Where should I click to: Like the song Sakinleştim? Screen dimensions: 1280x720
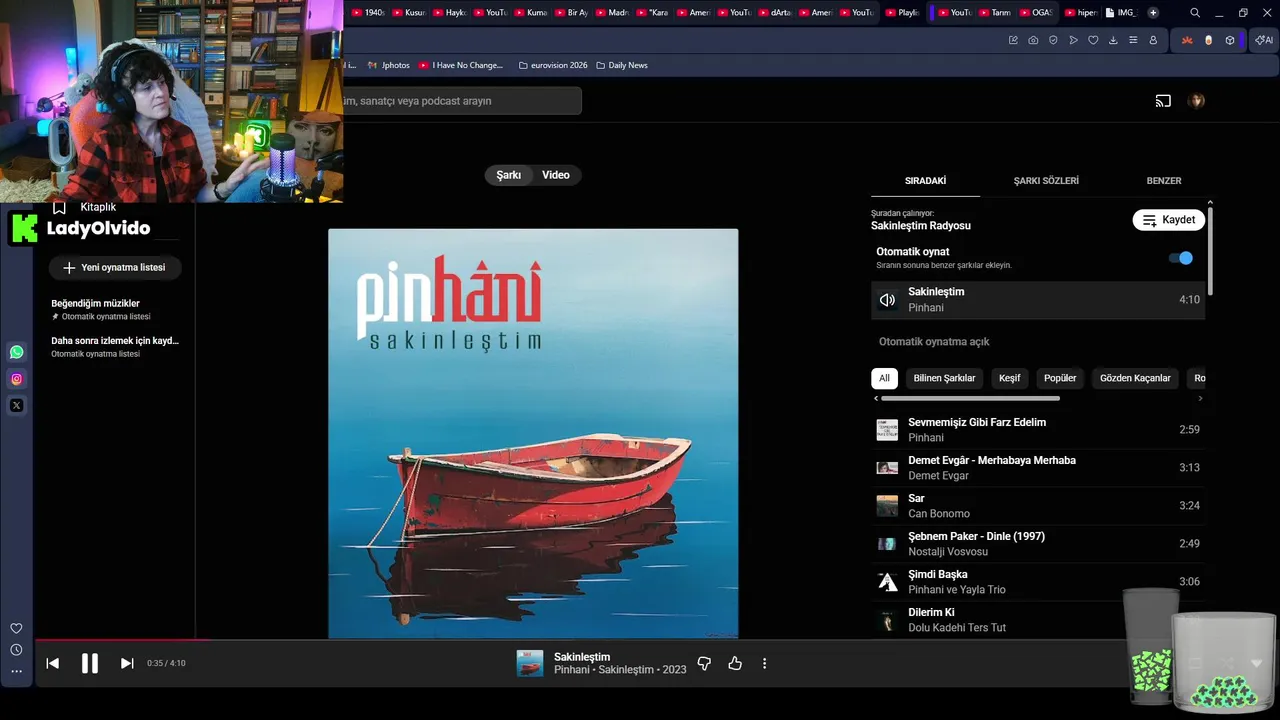(735, 663)
